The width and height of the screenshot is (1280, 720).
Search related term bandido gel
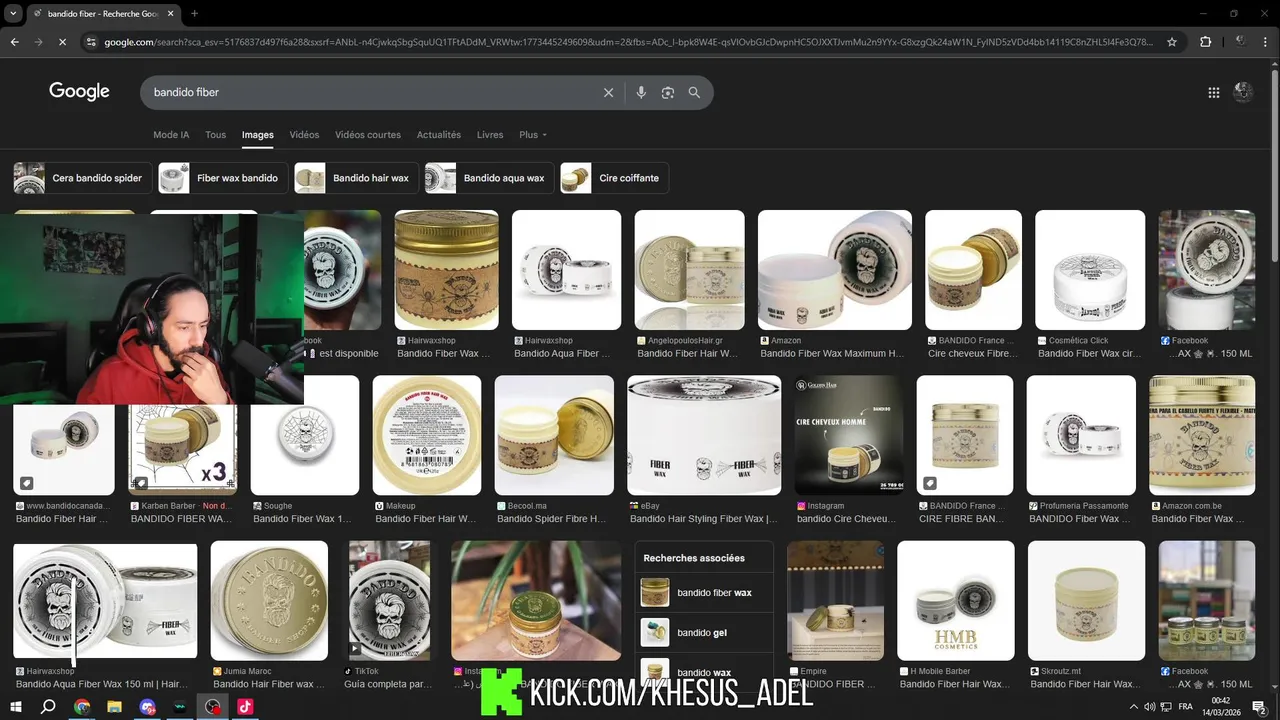coord(704,632)
